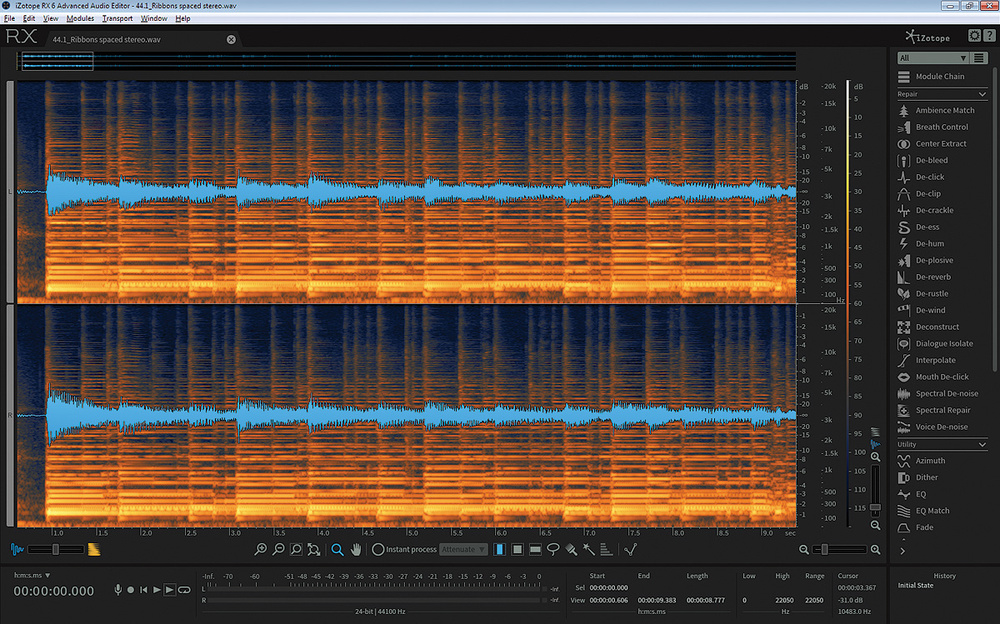Open the Dialogue Isolate module
The image size is (1000, 624).
pos(936,343)
